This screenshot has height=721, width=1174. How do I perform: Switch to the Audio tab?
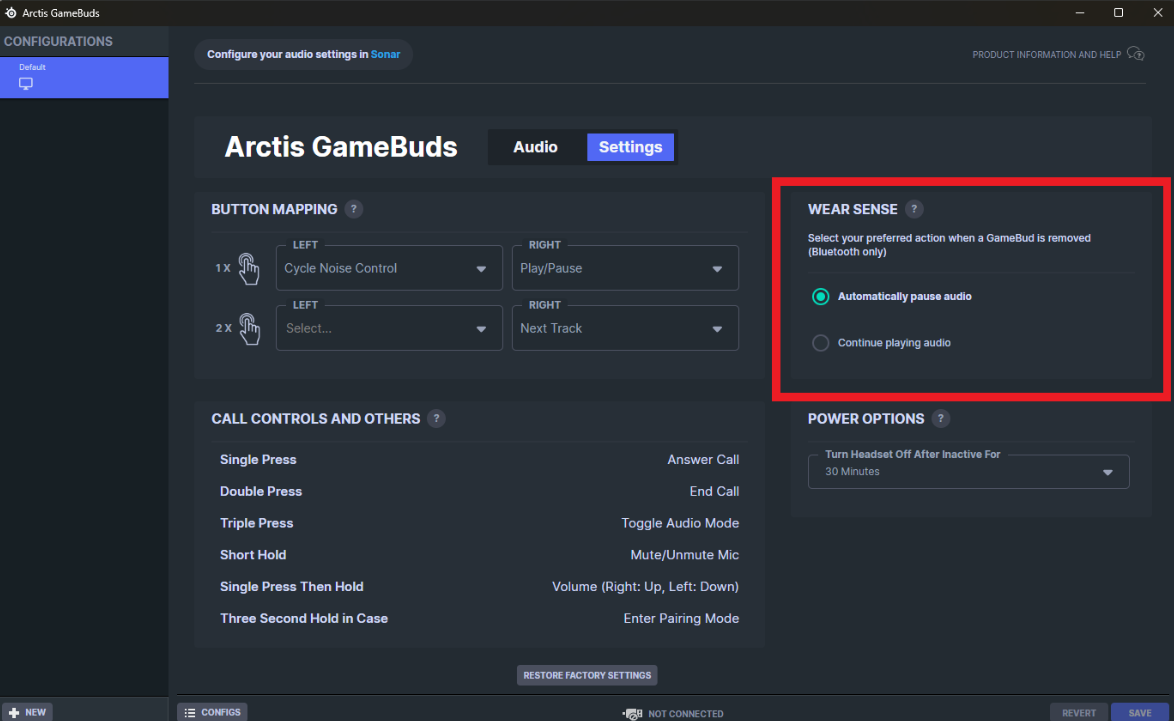(535, 147)
